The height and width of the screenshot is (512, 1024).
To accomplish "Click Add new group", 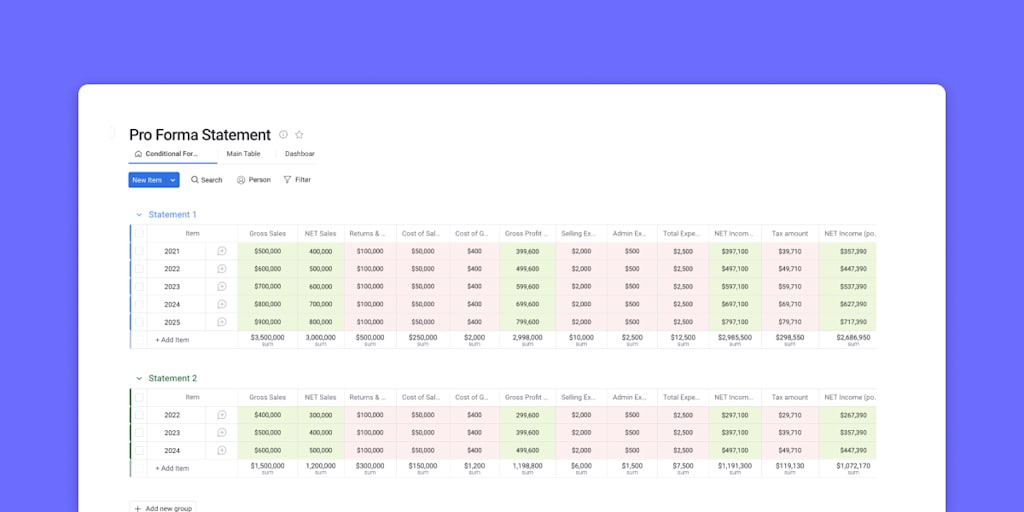I will (163, 508).
